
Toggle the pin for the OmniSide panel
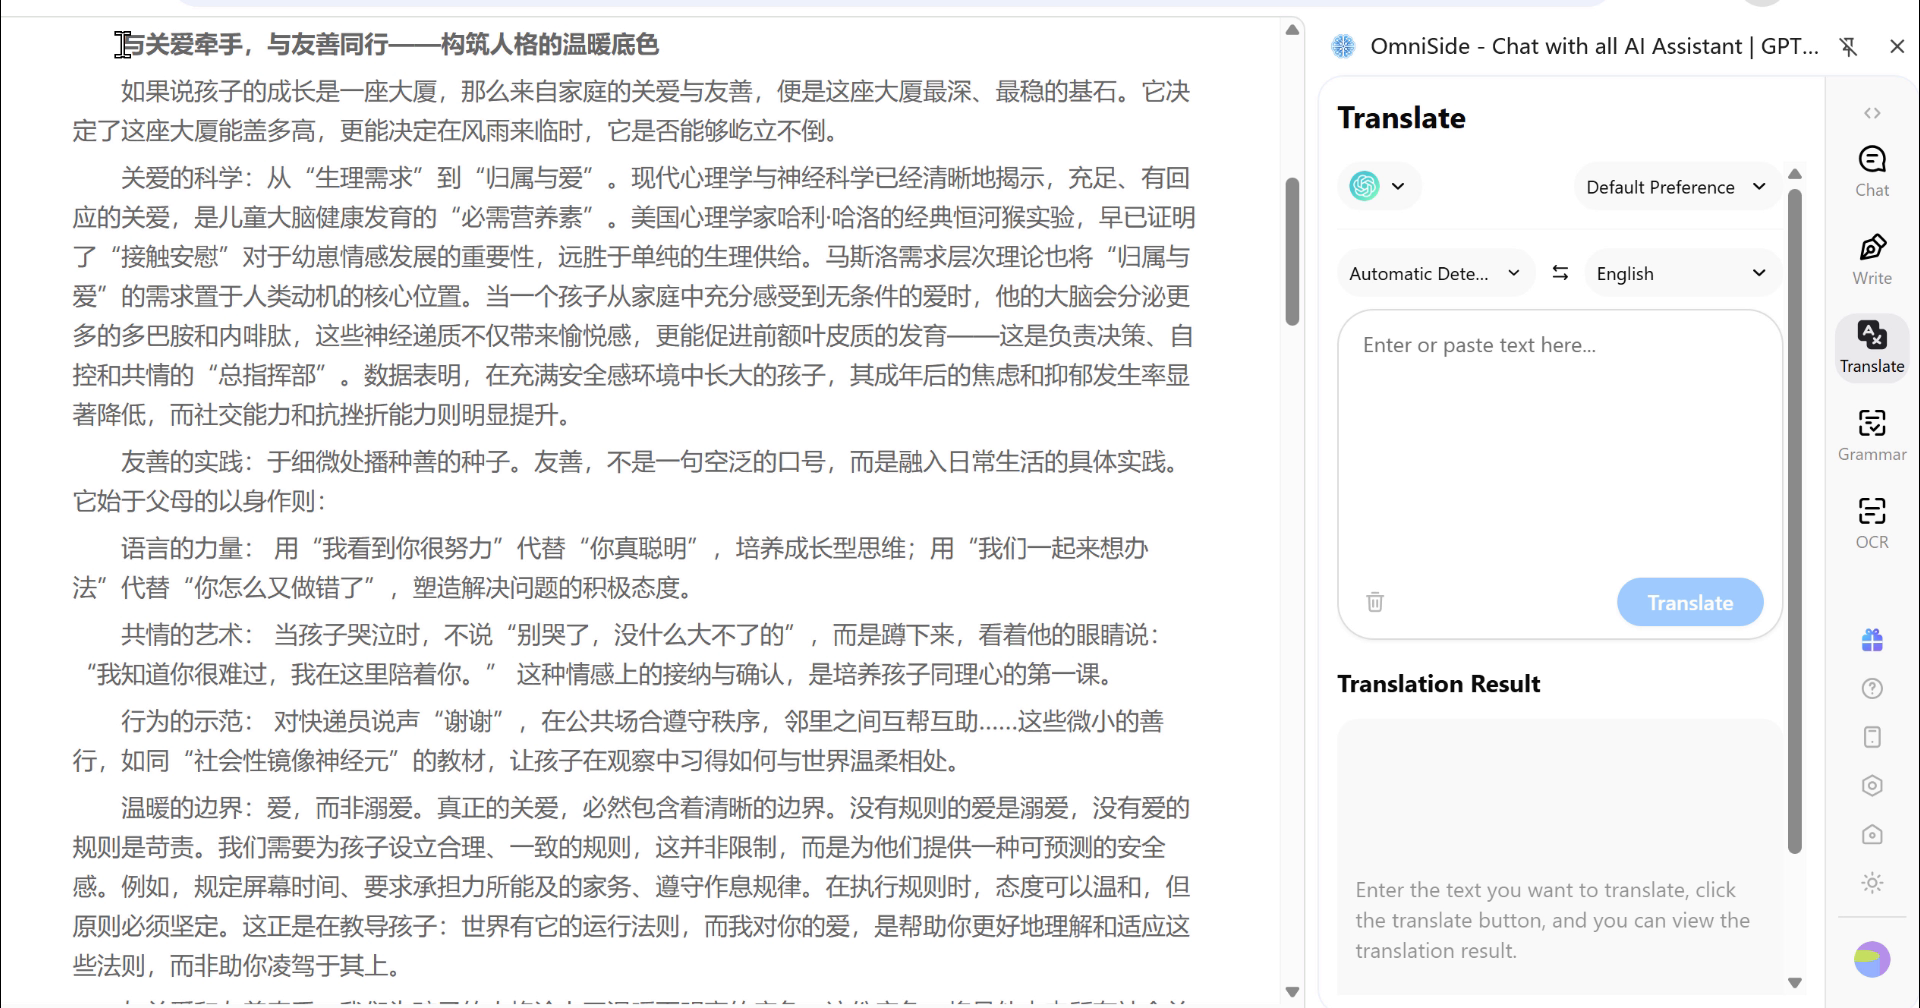click(x=1848, y=46)
